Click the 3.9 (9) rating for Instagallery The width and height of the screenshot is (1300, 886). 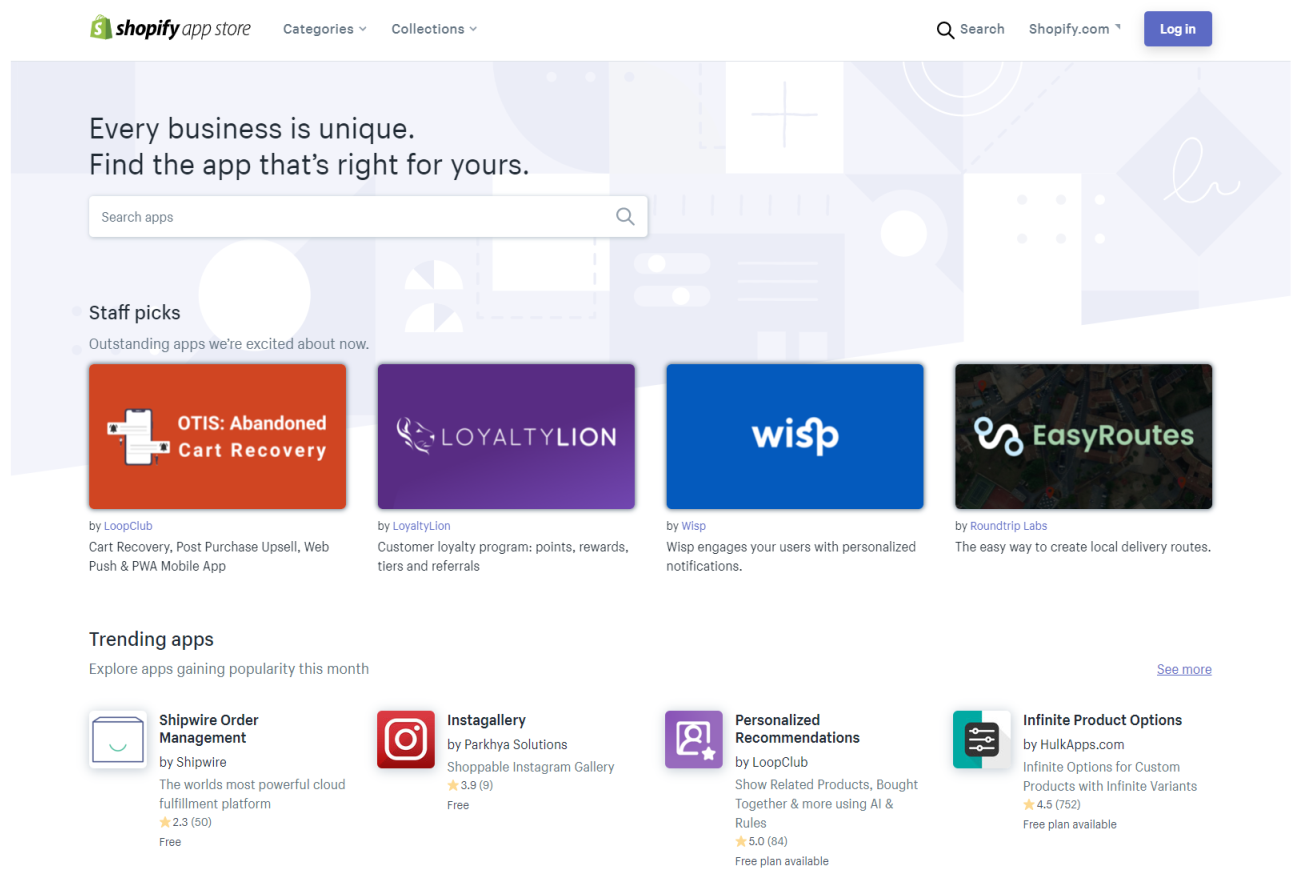(470, 785)
